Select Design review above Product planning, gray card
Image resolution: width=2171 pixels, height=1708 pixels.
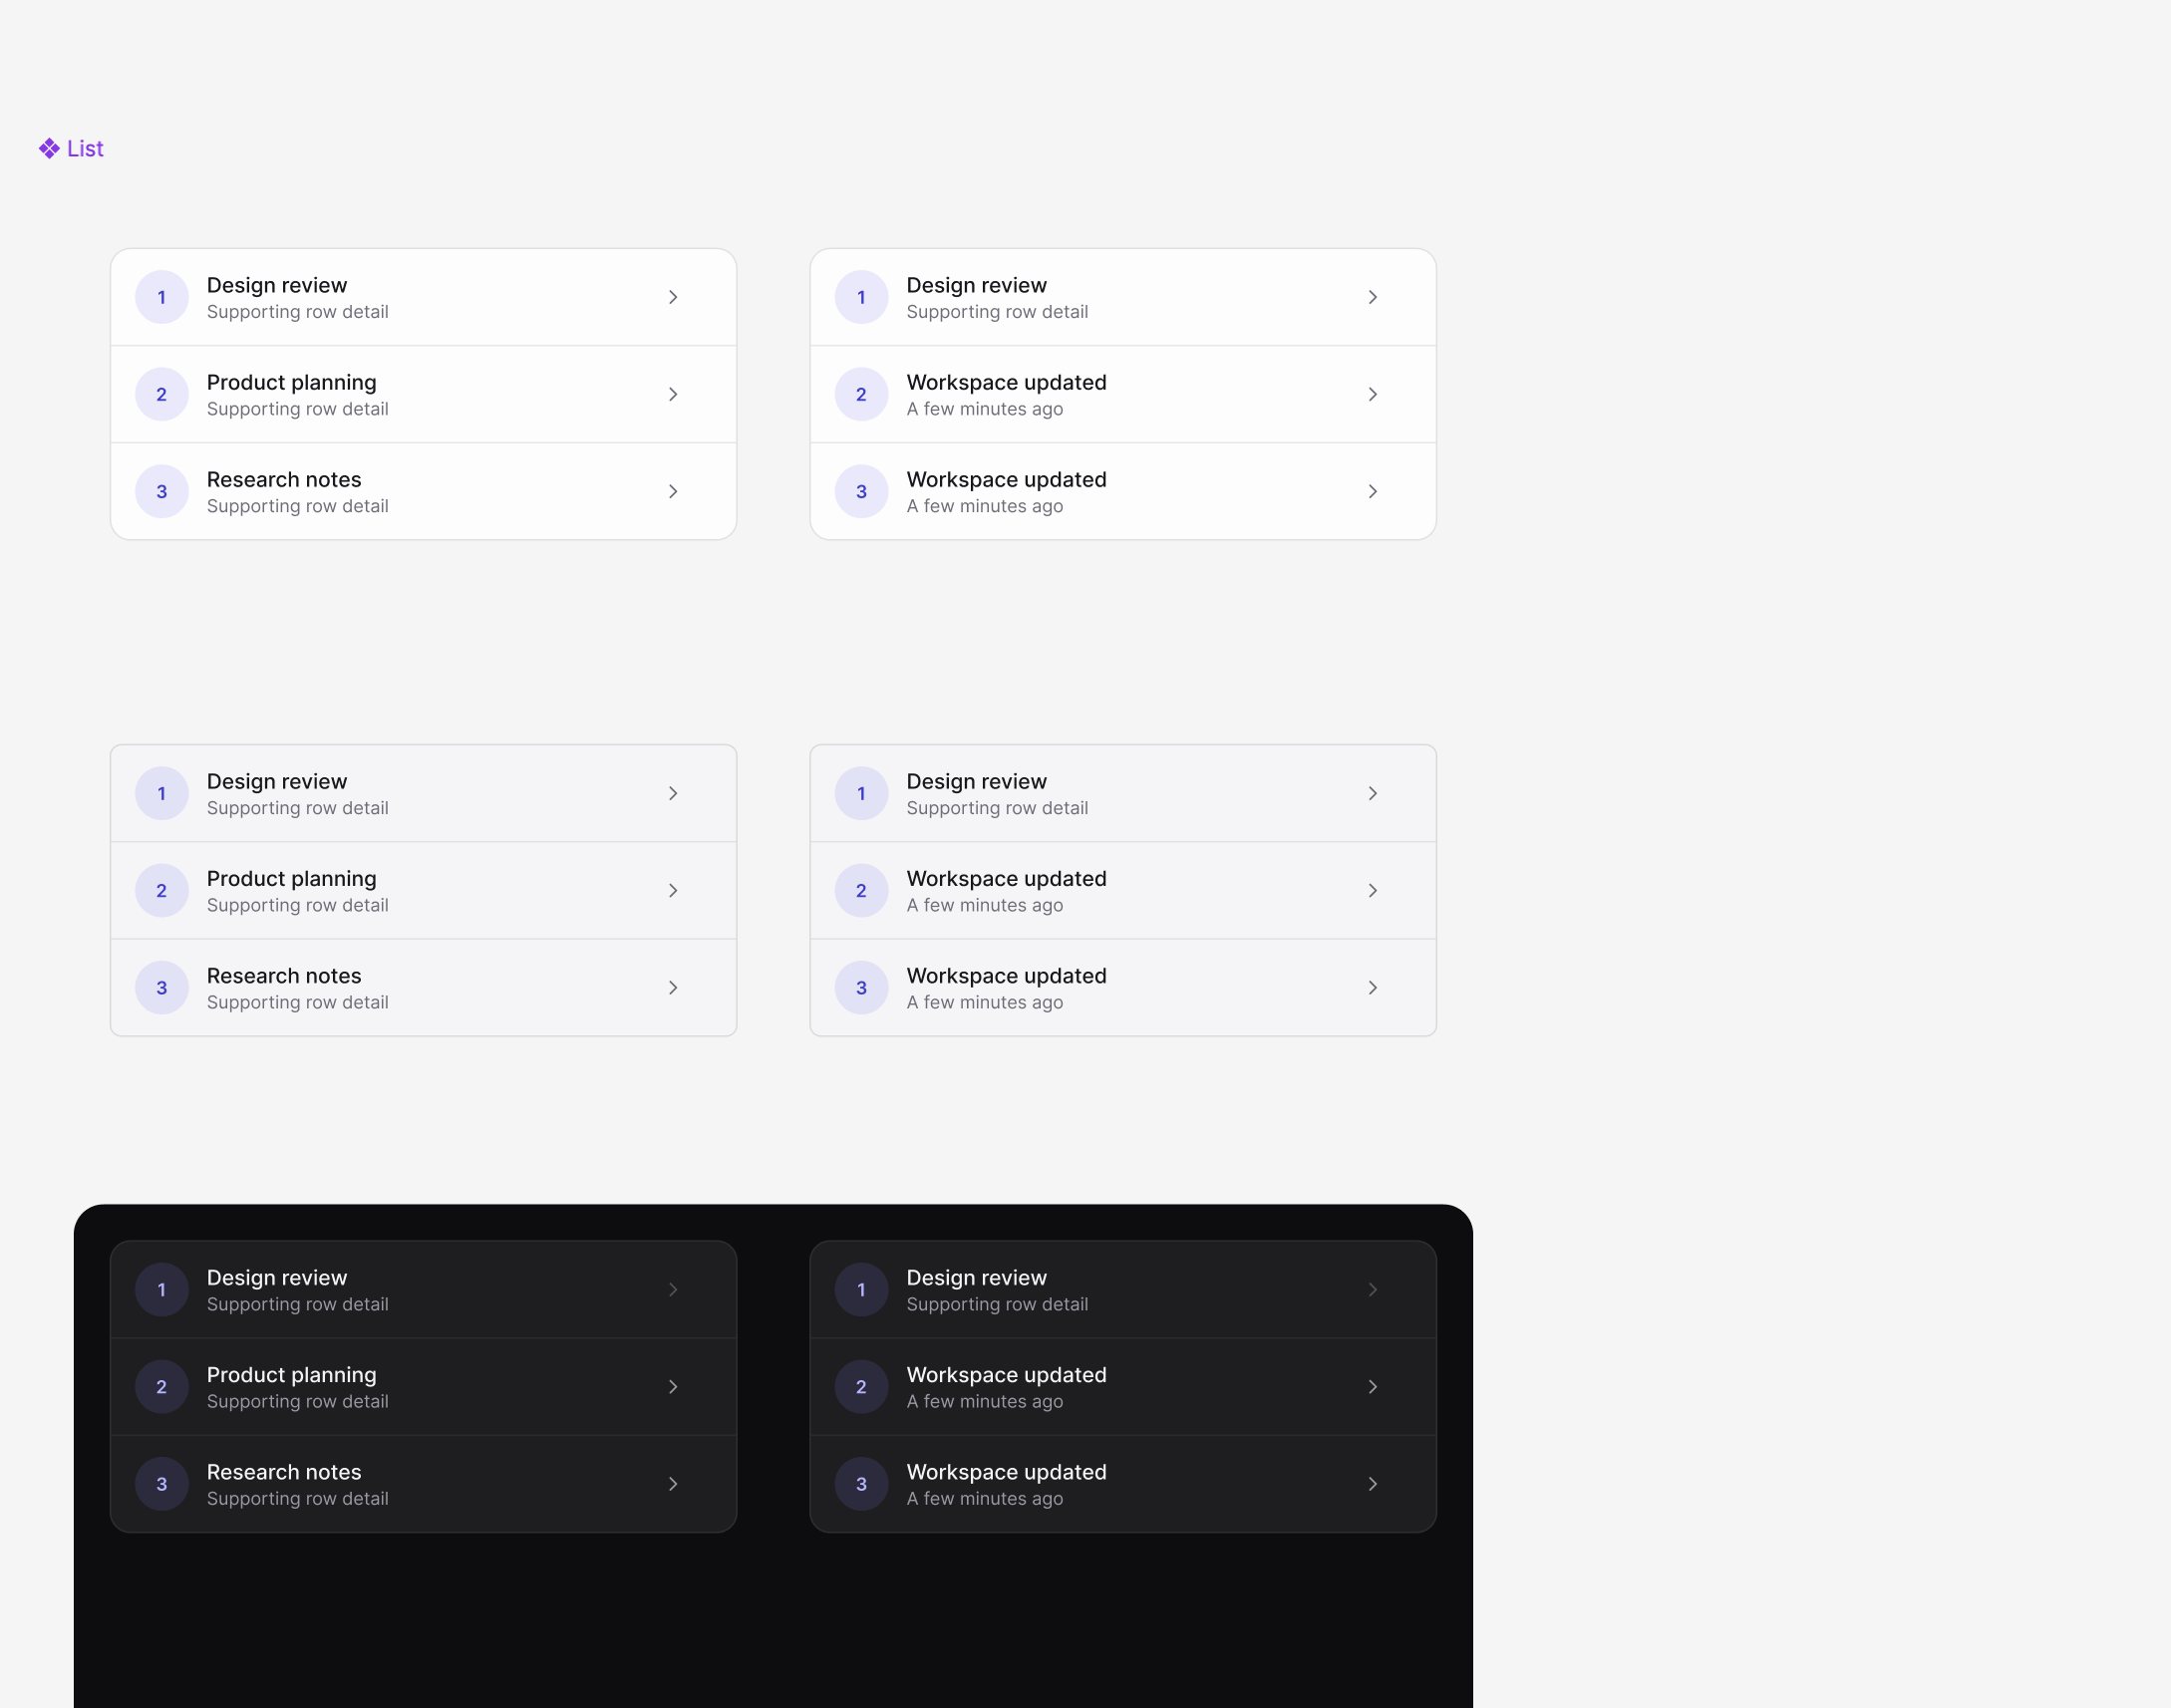(277, 781)
